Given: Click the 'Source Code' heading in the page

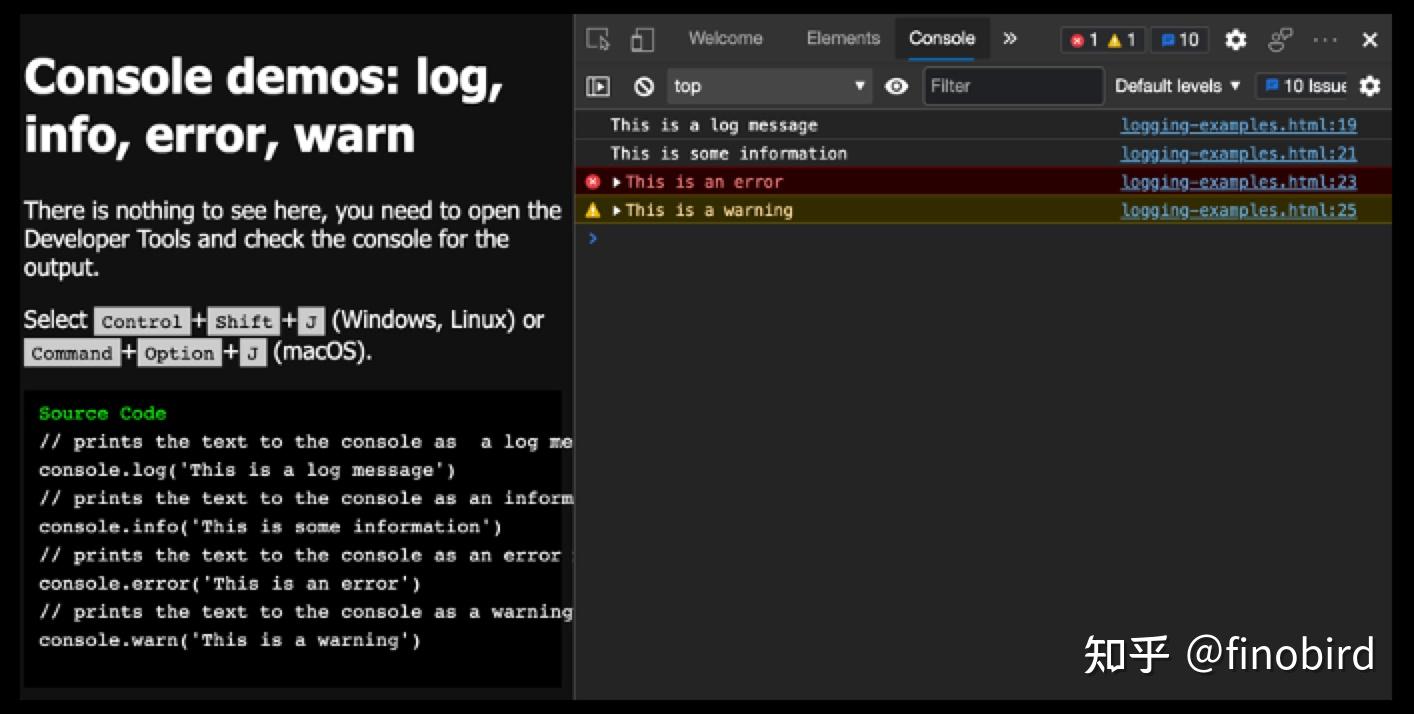Looking at the screenshot, I should [x=102, y=413].
